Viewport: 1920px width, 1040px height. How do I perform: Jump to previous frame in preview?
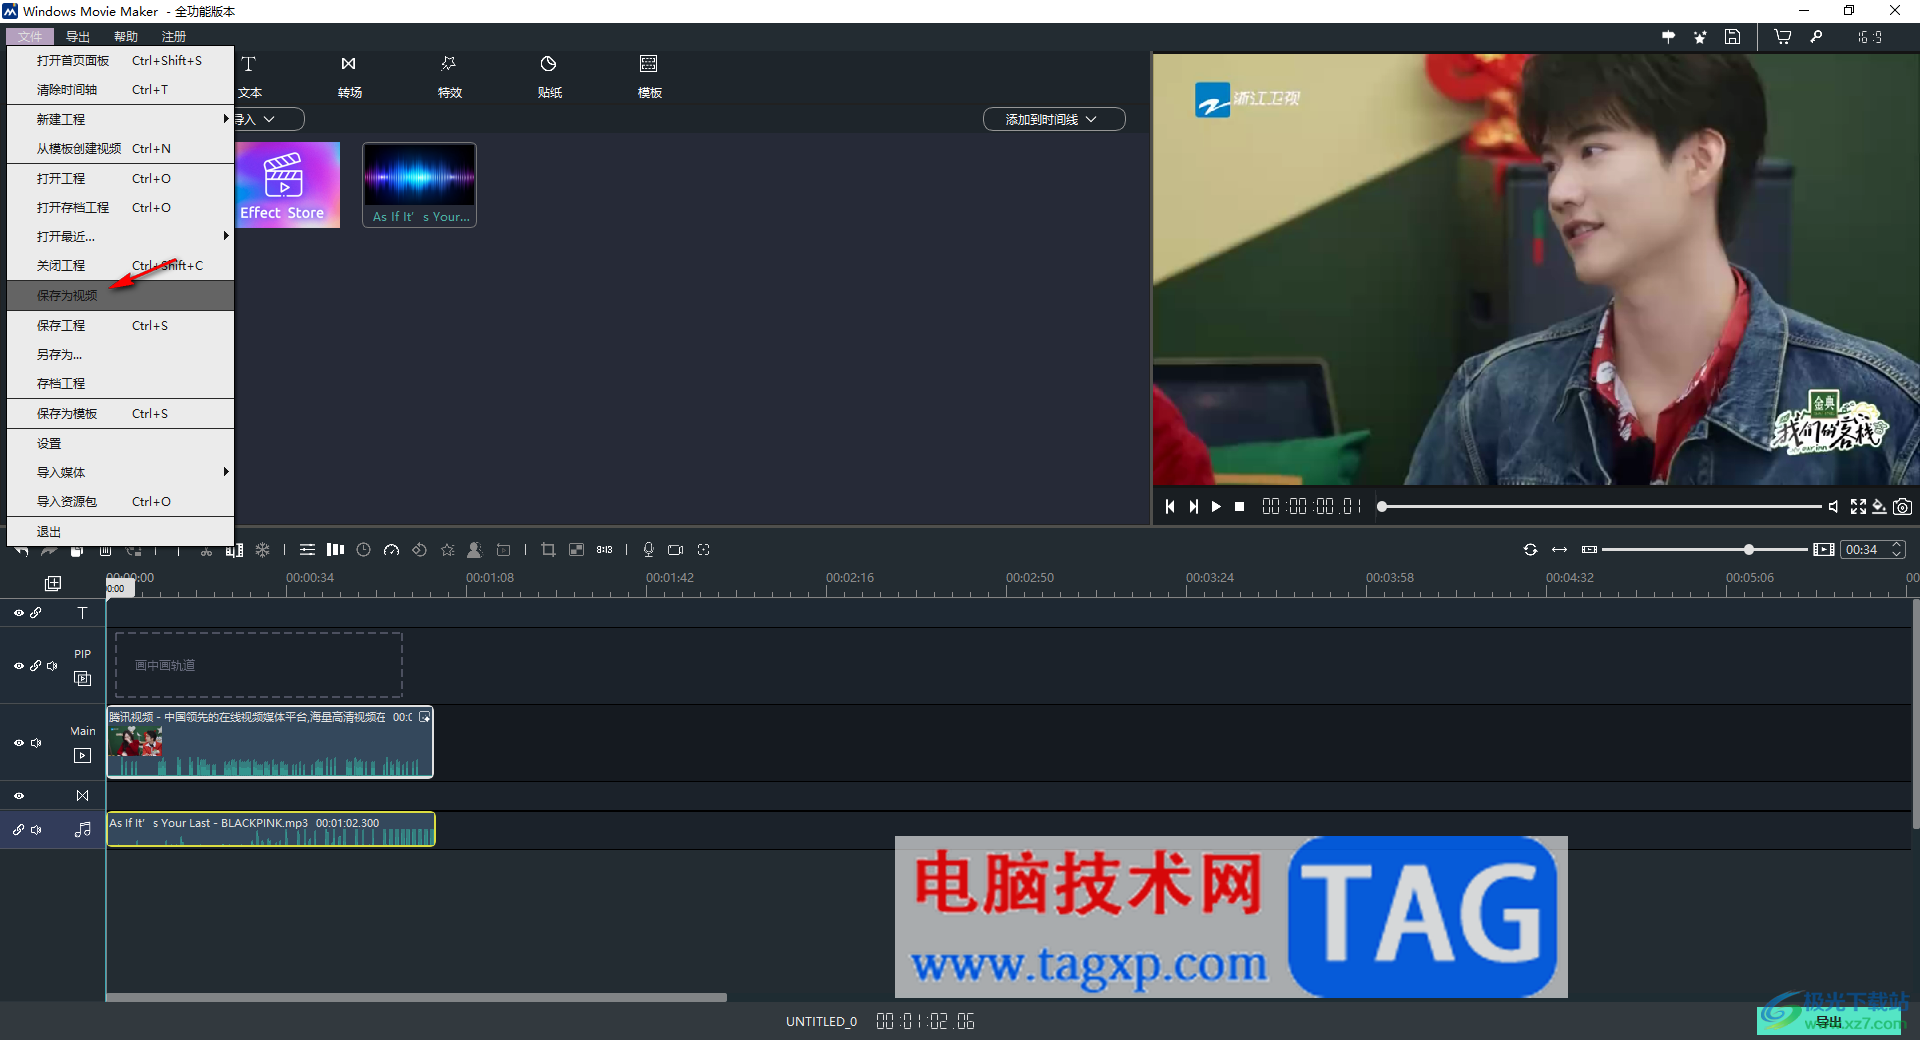point(1170,507)
